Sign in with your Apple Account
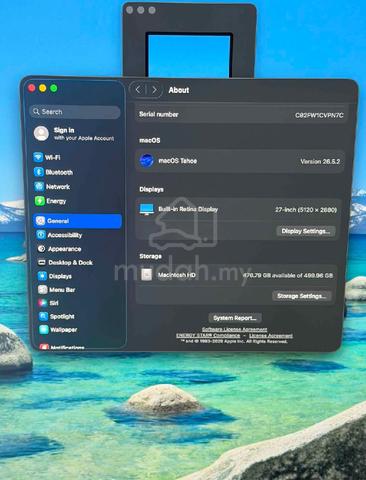Viewport: 366px width, 480px height. 74,134
